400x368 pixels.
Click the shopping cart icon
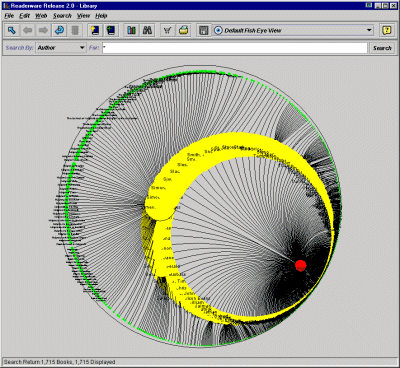[167, 30]
